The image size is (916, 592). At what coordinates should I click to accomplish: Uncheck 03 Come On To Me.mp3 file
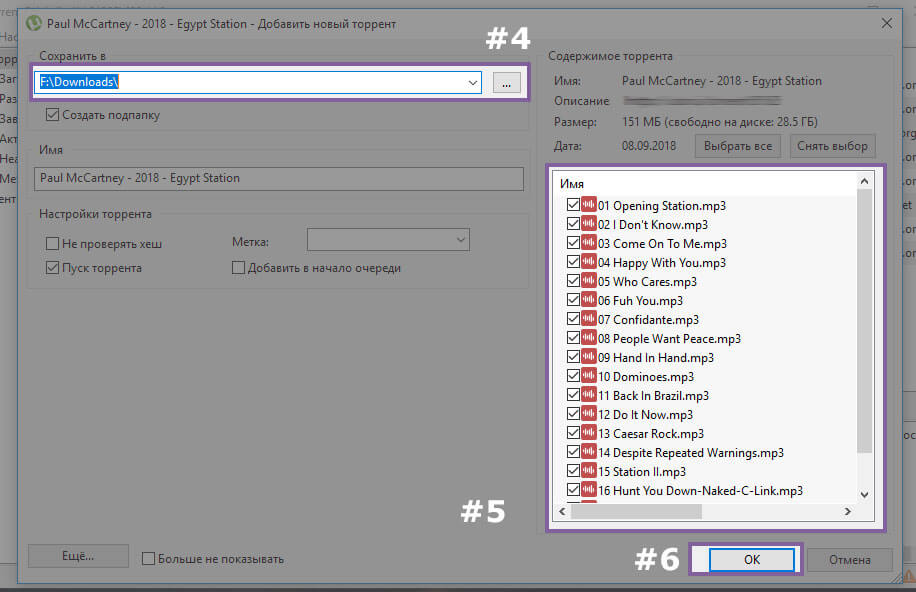pyautogui.click(x=573, y=243)
